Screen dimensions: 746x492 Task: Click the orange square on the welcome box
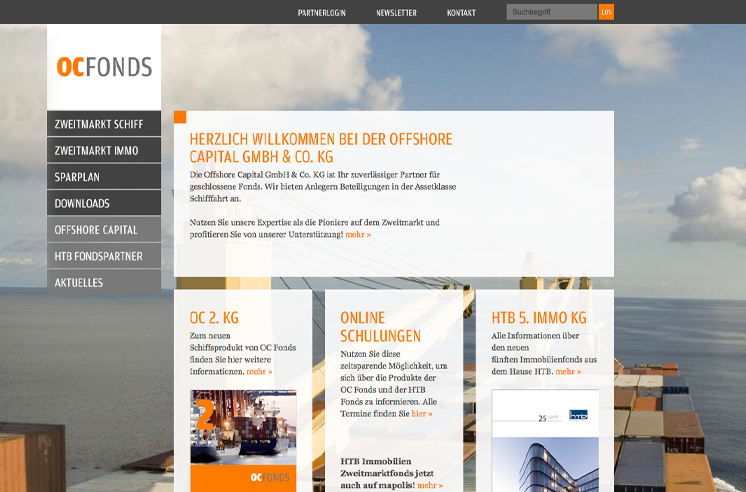(180, 117)
